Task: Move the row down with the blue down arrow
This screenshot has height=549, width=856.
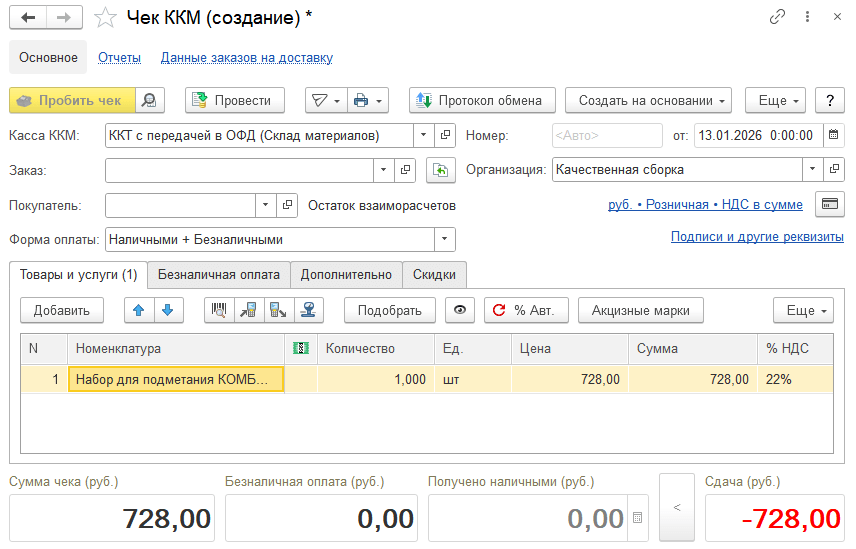Action: point(167,310)
